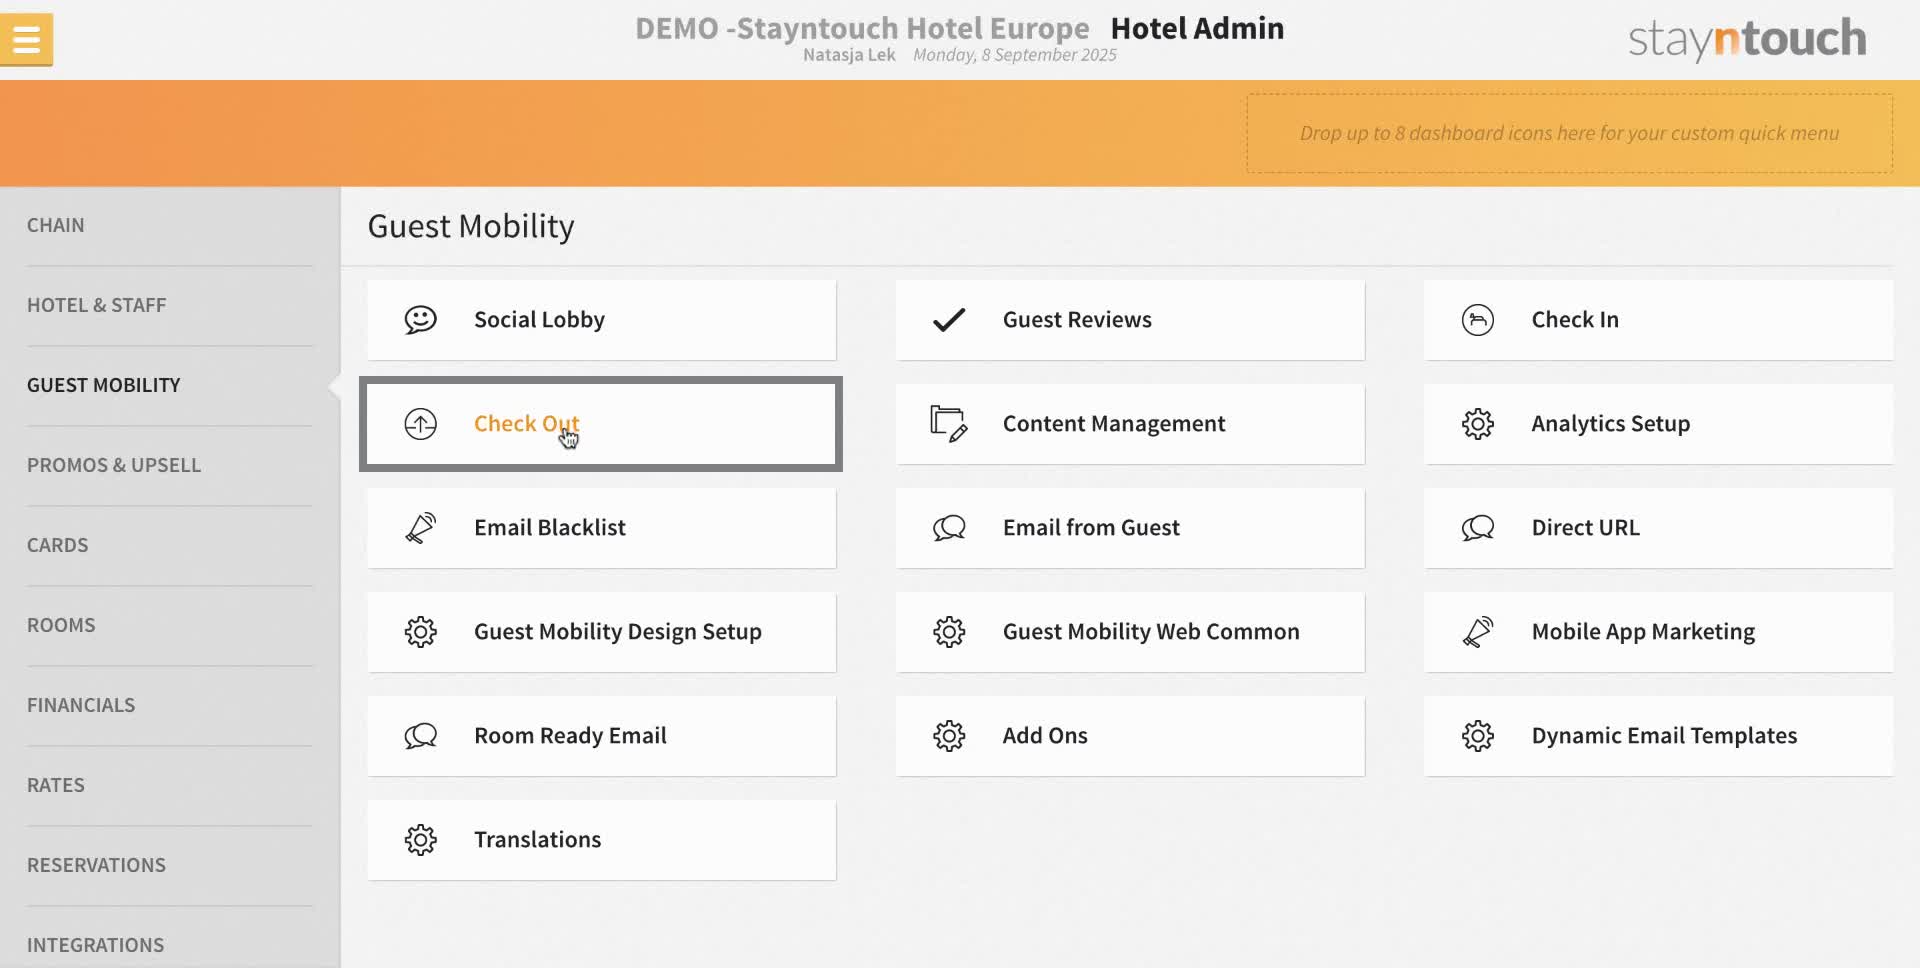Image resolution: width=1920 pixels, height=968 pixels.
Task: Click the Translations gear icon
Action: [421, 839]
